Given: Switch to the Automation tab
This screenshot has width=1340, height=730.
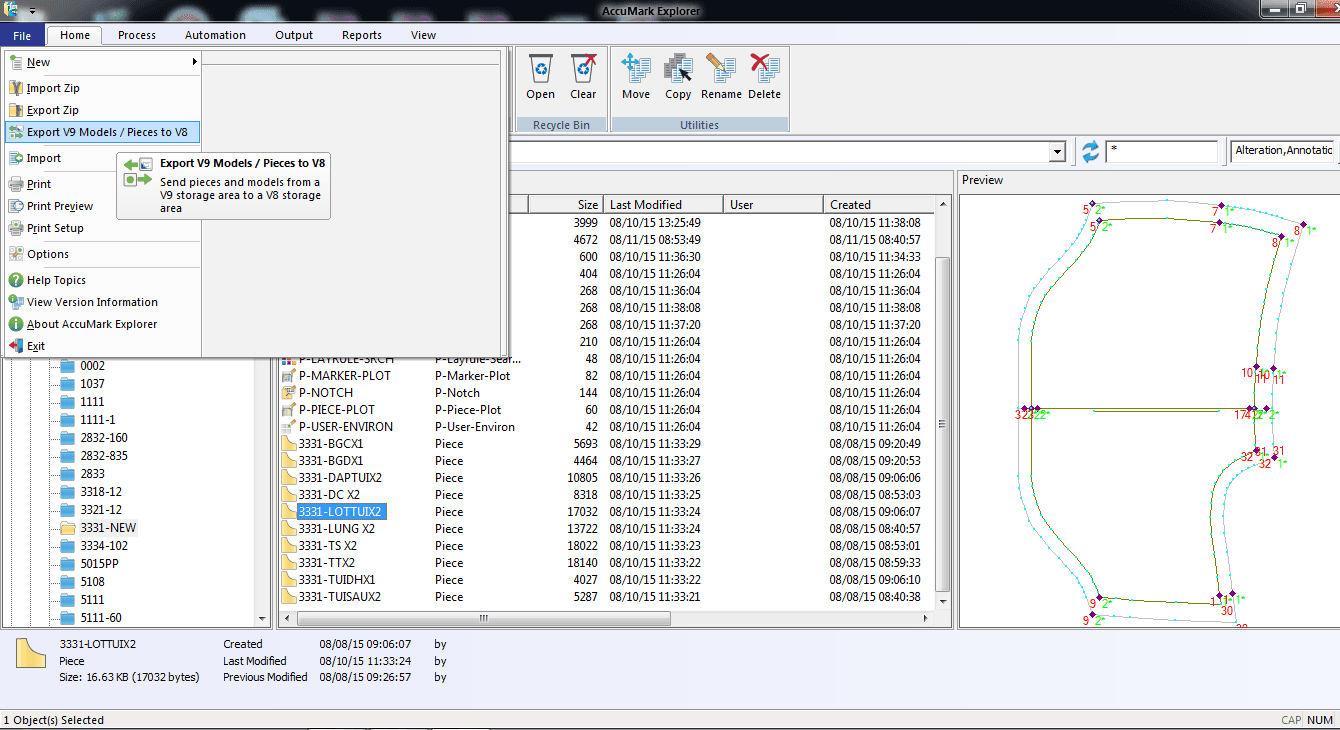Looking at the screenshot, I should [x=215, y=35].
